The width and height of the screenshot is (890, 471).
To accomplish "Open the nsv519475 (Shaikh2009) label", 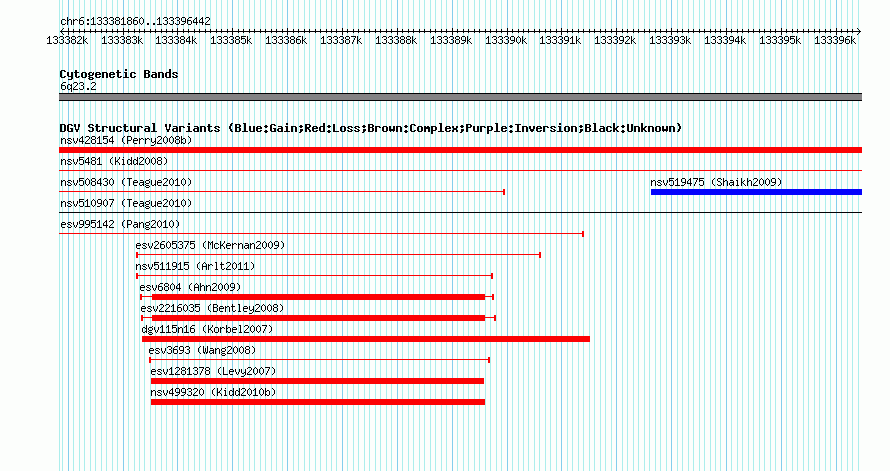I will 716,182.
